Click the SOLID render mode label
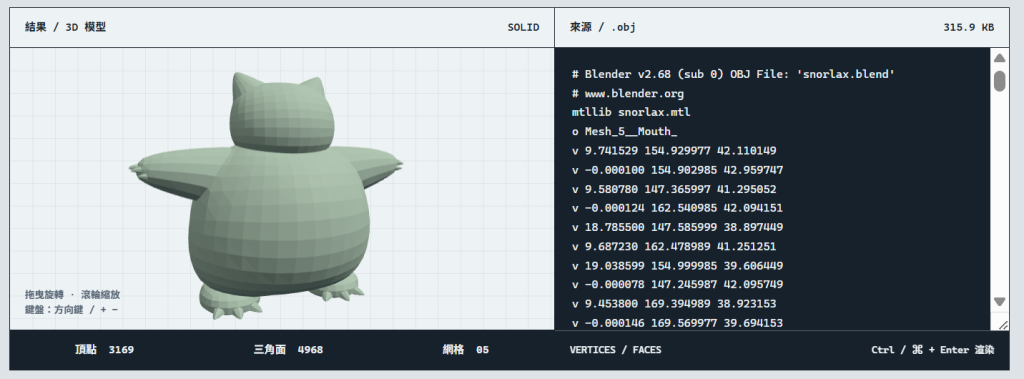This screenshot has width=1024, height=379. [x=523, y=27]
